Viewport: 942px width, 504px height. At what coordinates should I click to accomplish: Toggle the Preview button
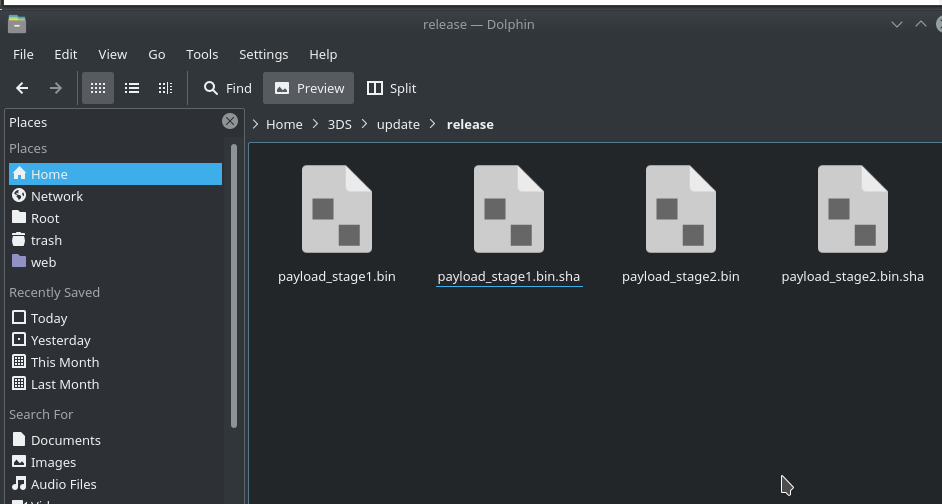[309, 88]
